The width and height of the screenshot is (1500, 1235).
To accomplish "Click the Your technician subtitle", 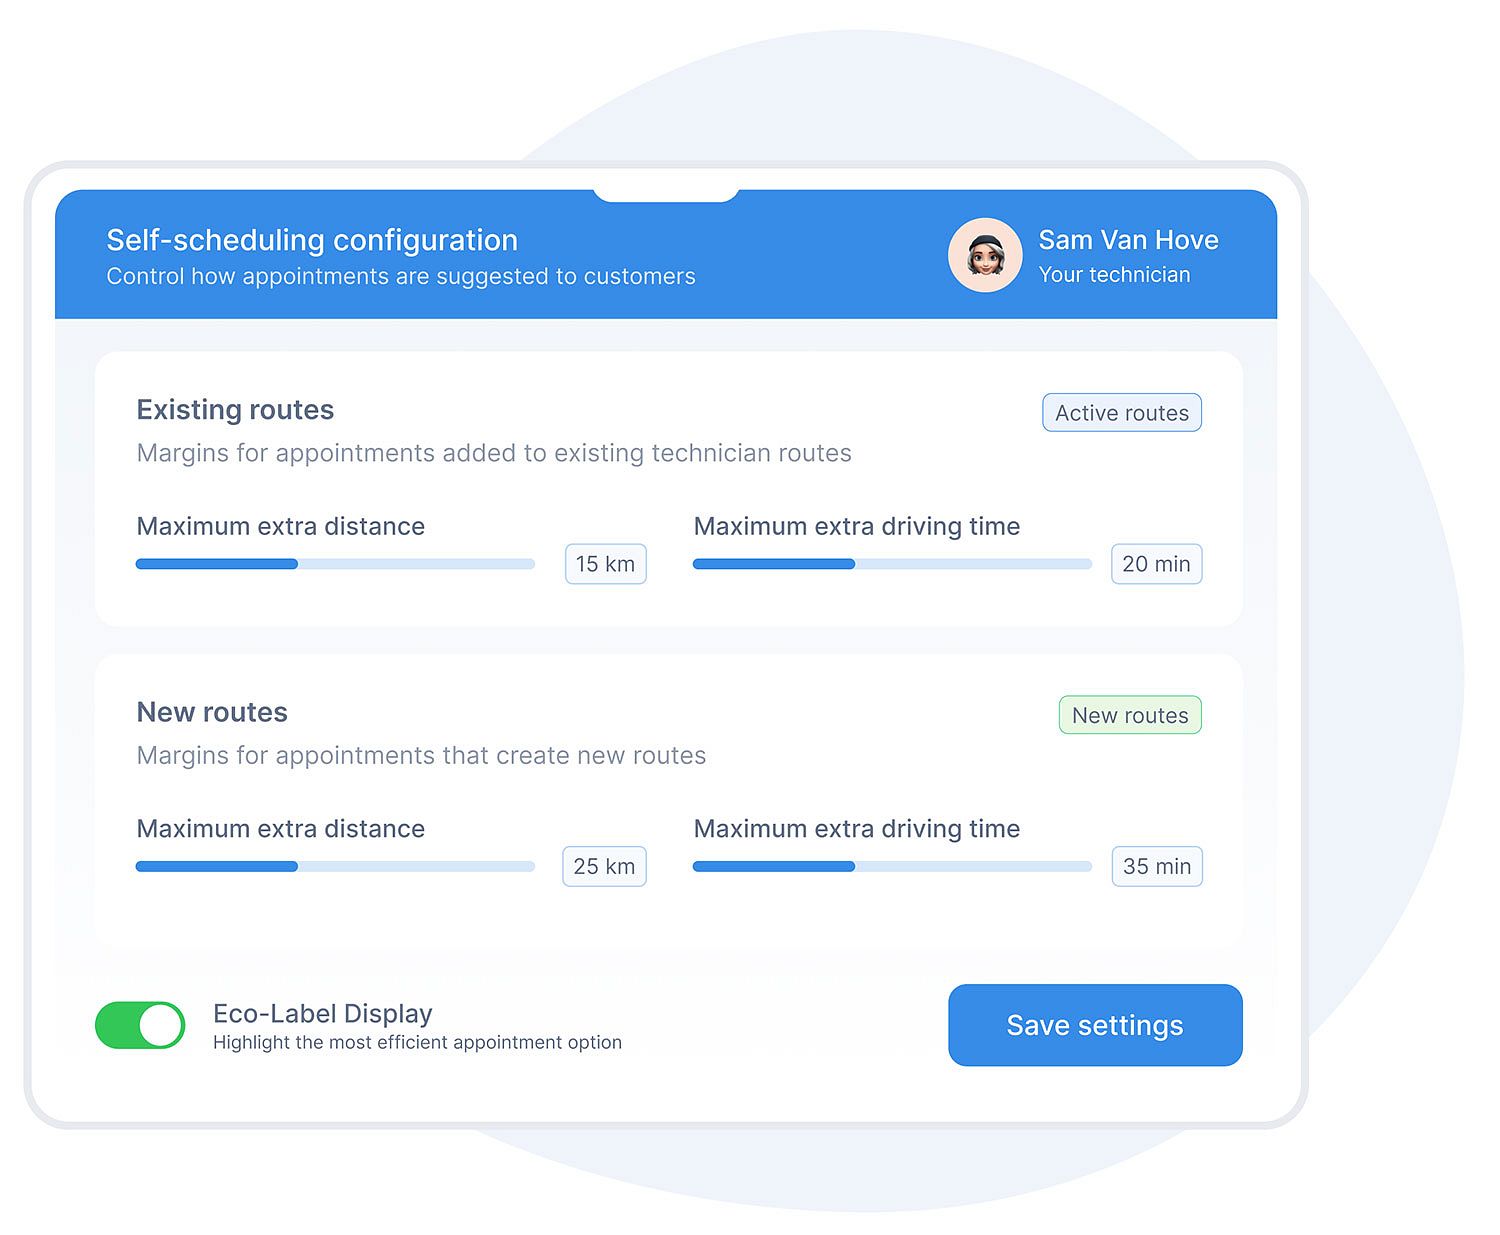I will pyautogui.click(x=1114, y=275).
